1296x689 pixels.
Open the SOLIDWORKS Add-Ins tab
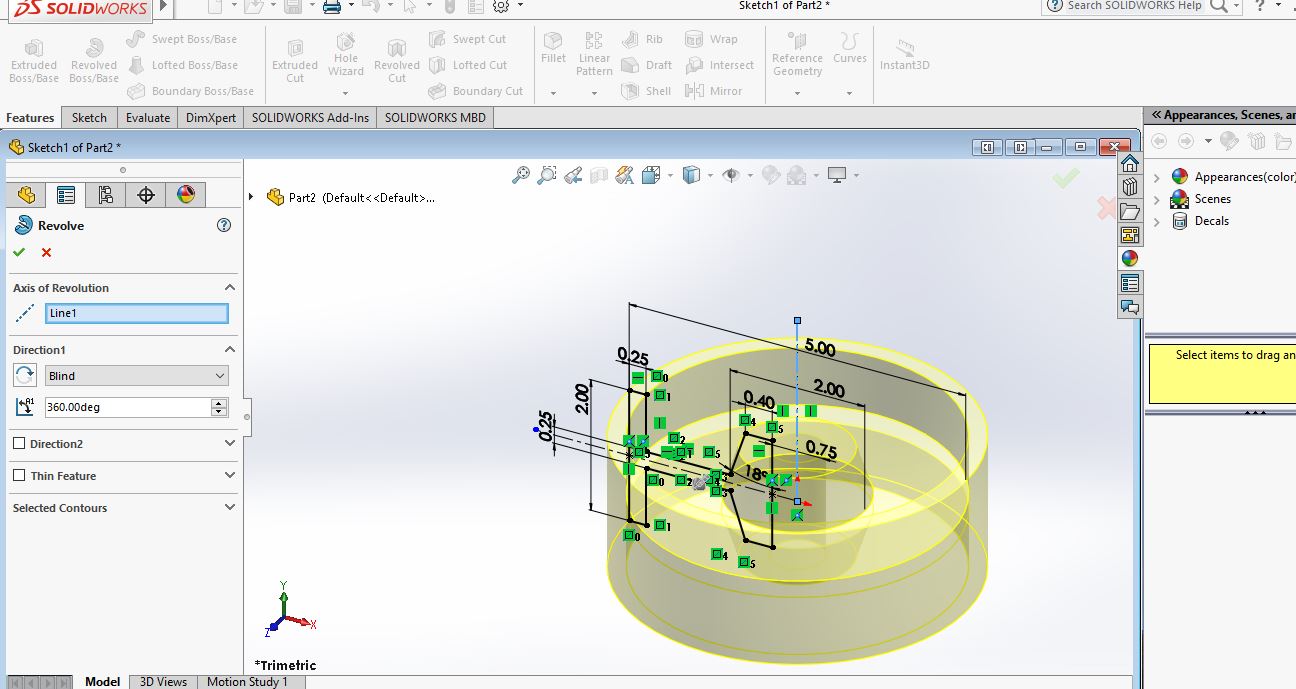pos(310,117)
